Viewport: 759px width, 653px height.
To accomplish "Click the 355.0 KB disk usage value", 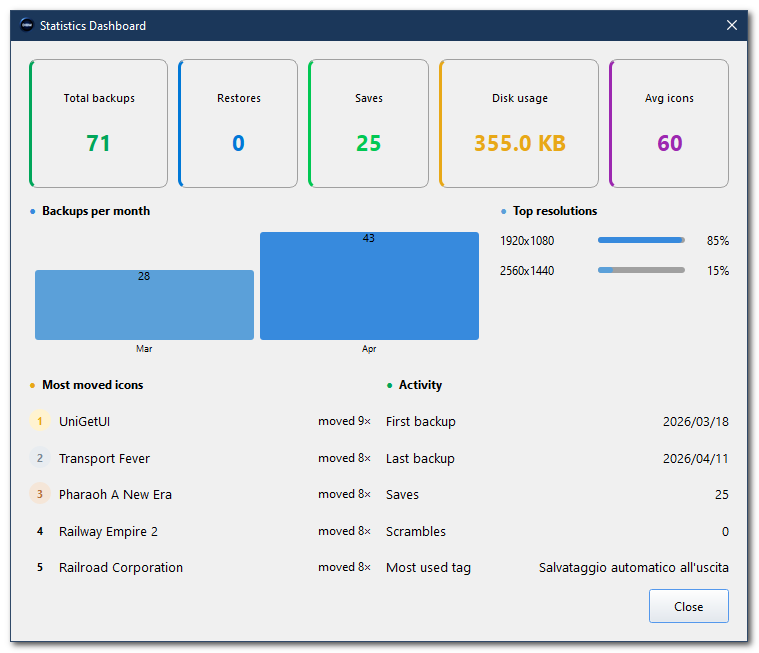I will click(x=519, y=143).
